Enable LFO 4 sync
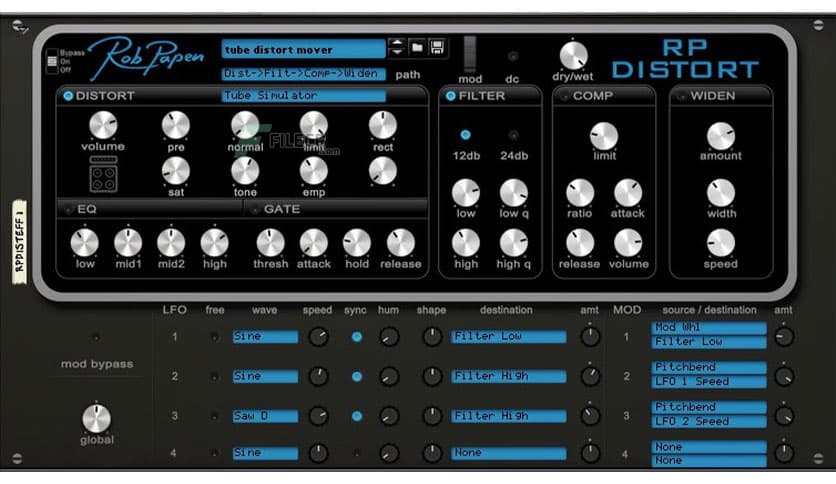The width and height of the screenshot is (836, 484). 357,453
